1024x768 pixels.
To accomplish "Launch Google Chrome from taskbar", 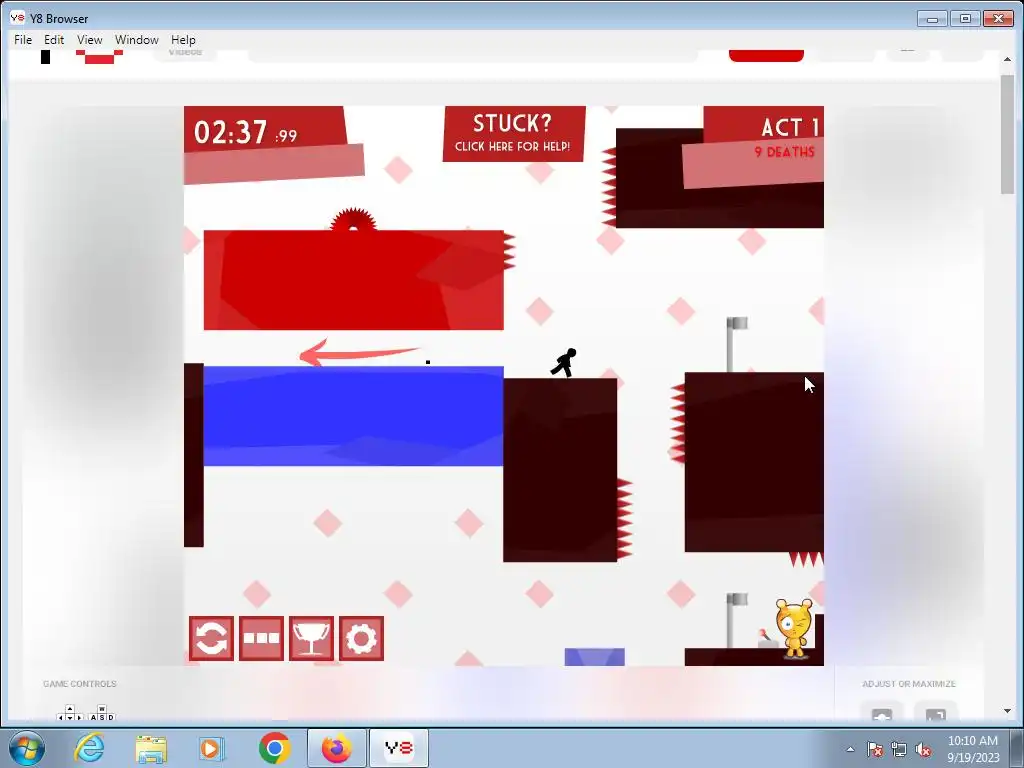I will (x=275, y=748).
